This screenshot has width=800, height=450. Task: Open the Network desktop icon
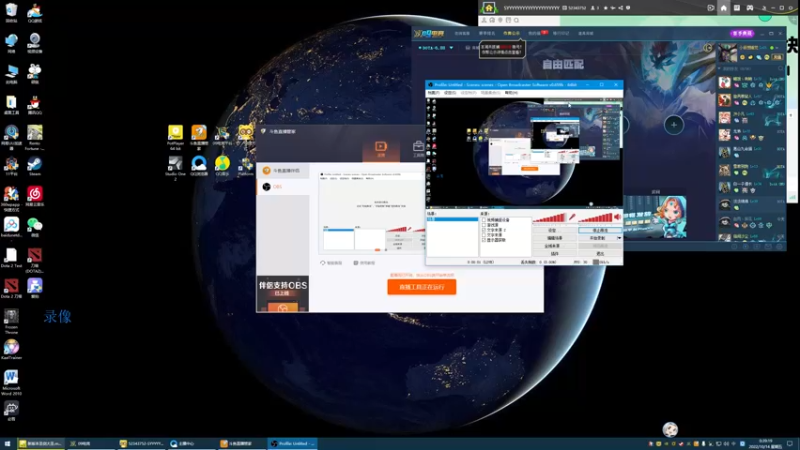11,43
